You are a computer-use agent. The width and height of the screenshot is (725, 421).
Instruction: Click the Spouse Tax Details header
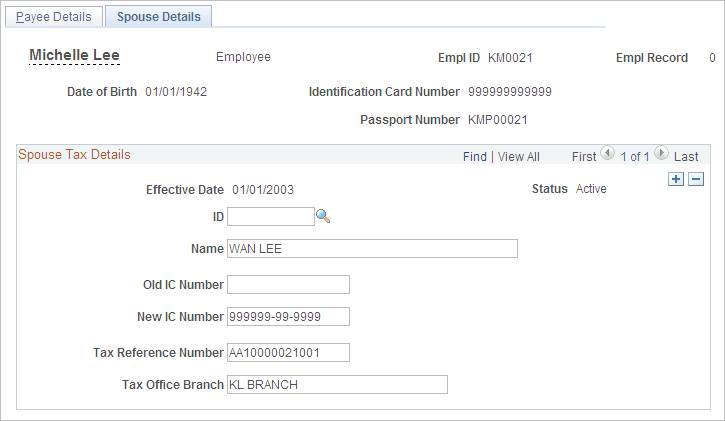pos(74,155)
